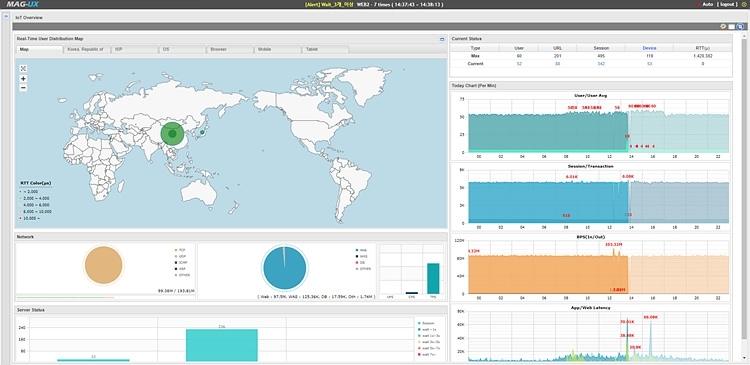Click the white panel layout icon
Viewport: 750px width, 365px height.
coord(731,27)
